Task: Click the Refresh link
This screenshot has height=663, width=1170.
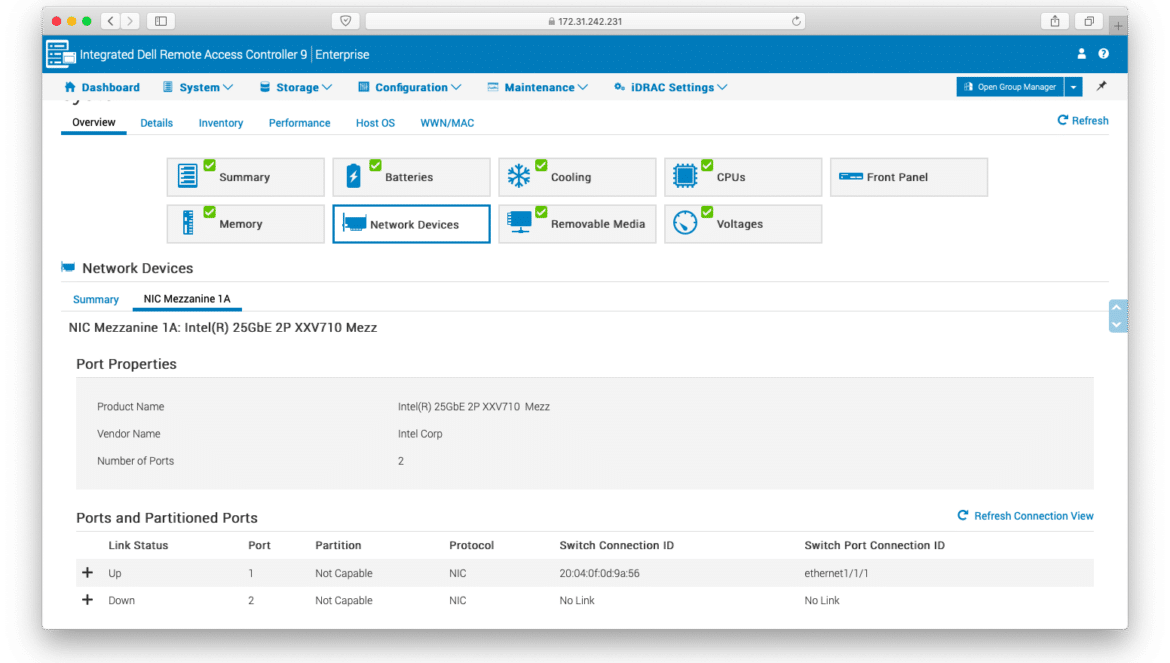Action: click(1083, 121)
